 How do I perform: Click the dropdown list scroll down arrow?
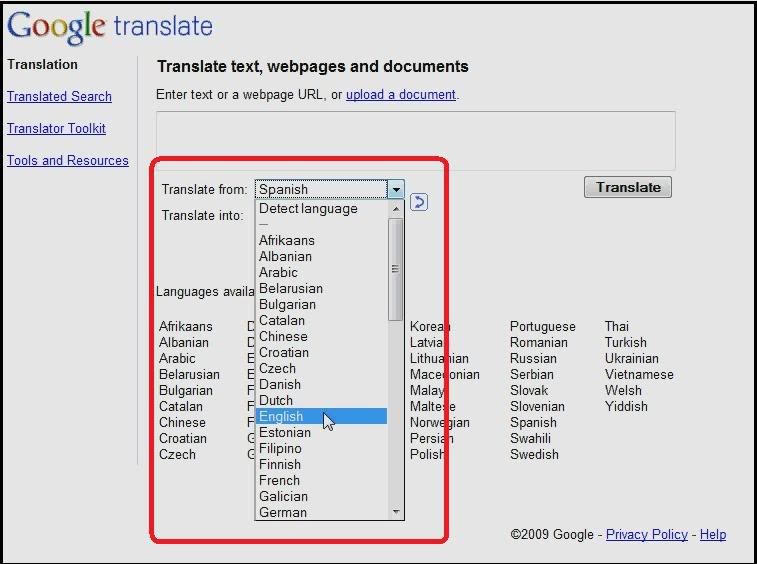click(x=396, y=511)
